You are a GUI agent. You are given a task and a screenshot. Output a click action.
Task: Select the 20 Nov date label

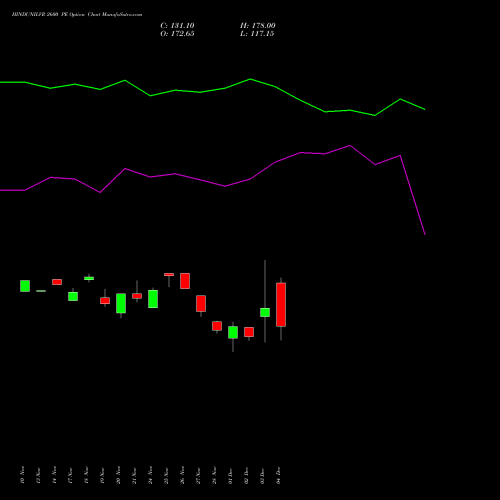tap(118, 476)
